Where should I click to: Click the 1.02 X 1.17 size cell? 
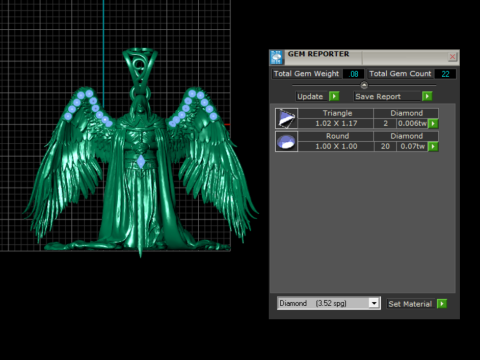[336, 123]
